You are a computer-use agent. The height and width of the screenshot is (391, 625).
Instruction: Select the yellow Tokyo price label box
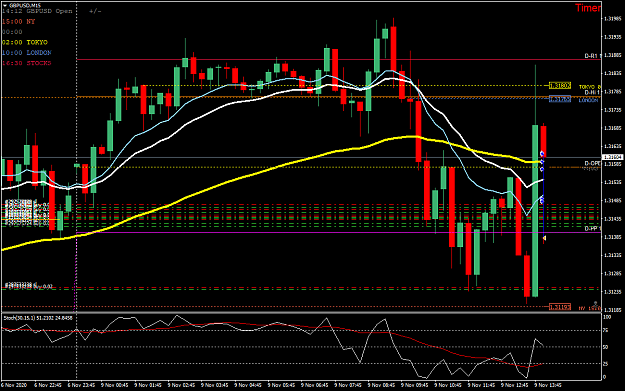point(560,86)
